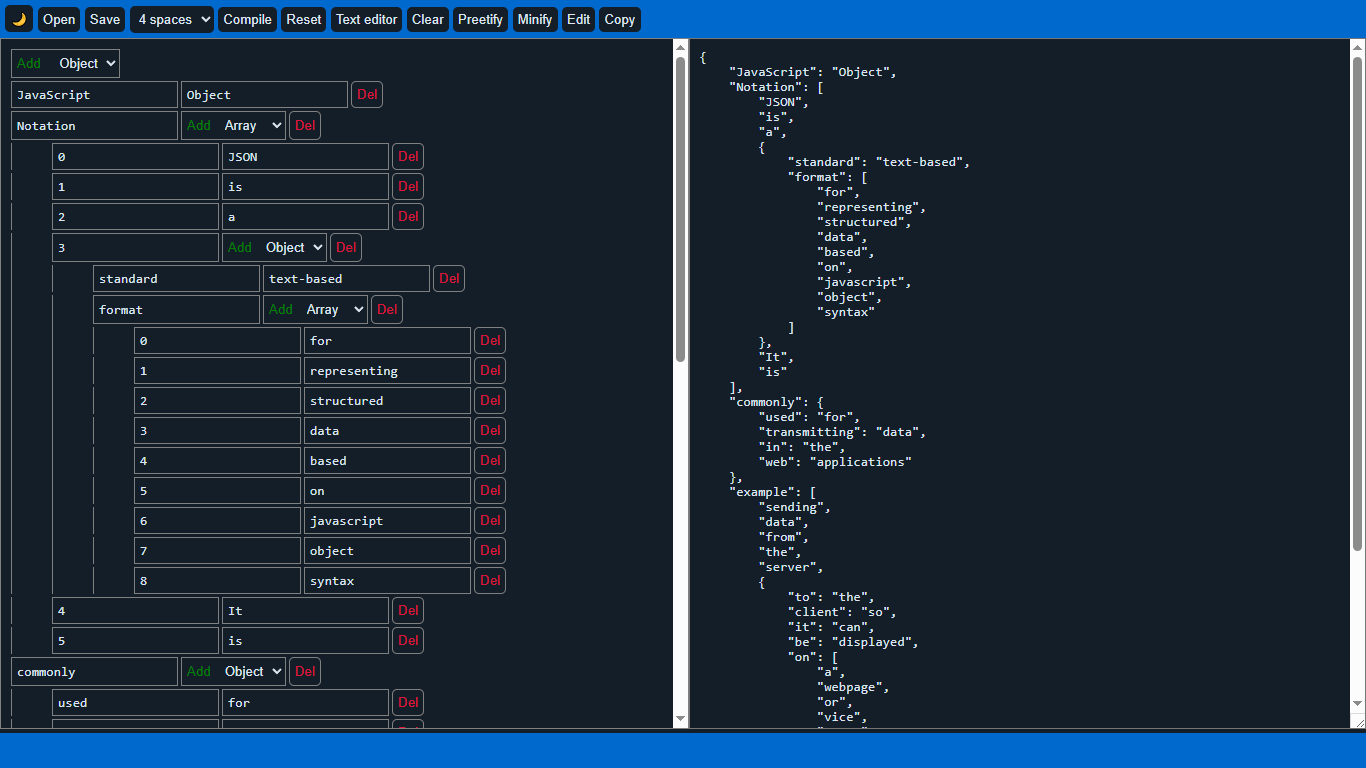Click the standard key field

[x=176, y=279]
